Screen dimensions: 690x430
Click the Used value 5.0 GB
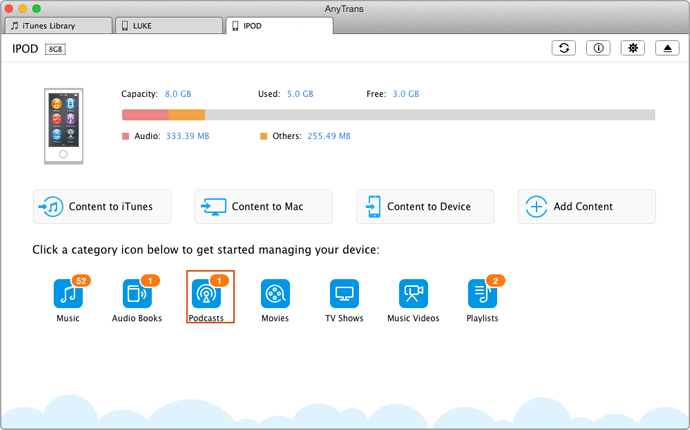pos(300,94)
